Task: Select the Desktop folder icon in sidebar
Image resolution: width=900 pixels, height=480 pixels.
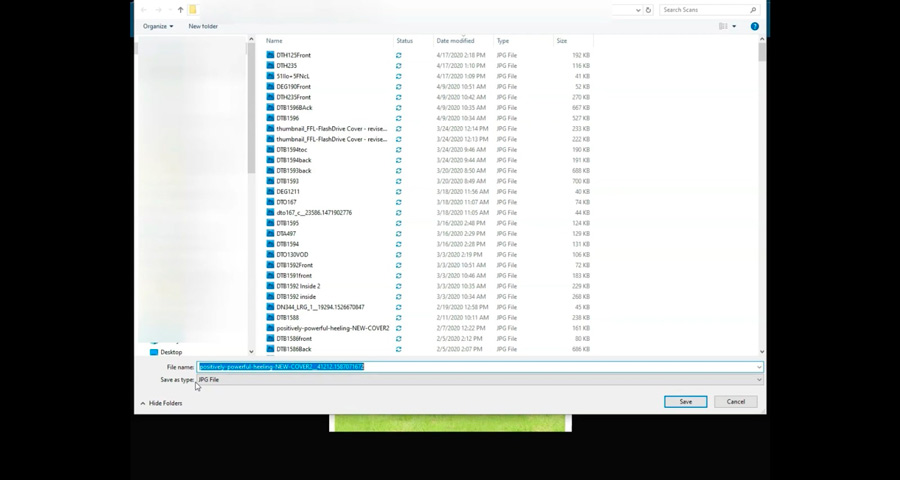Action: 154,352
